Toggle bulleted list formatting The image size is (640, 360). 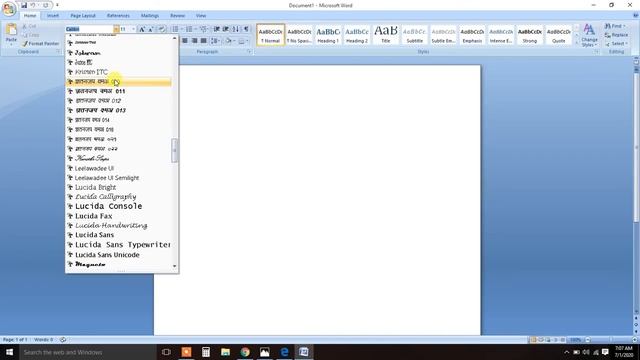click(176, 29)
